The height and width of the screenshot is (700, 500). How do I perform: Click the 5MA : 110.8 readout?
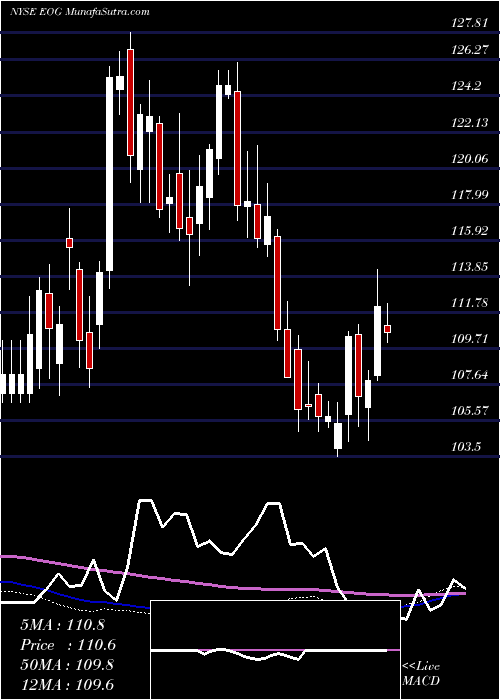[62, 625]
